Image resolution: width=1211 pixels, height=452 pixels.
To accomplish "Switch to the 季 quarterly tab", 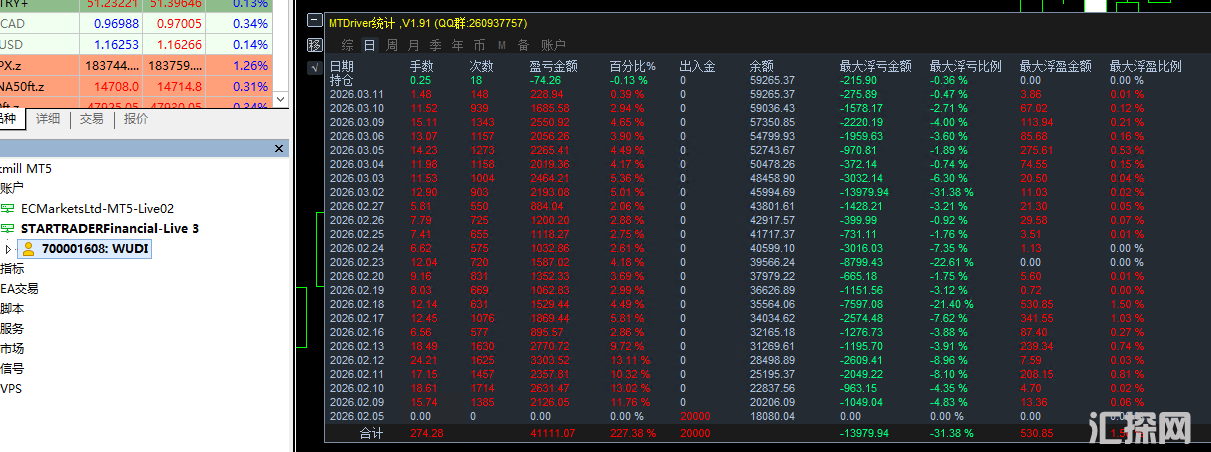I will coord(435,45).
